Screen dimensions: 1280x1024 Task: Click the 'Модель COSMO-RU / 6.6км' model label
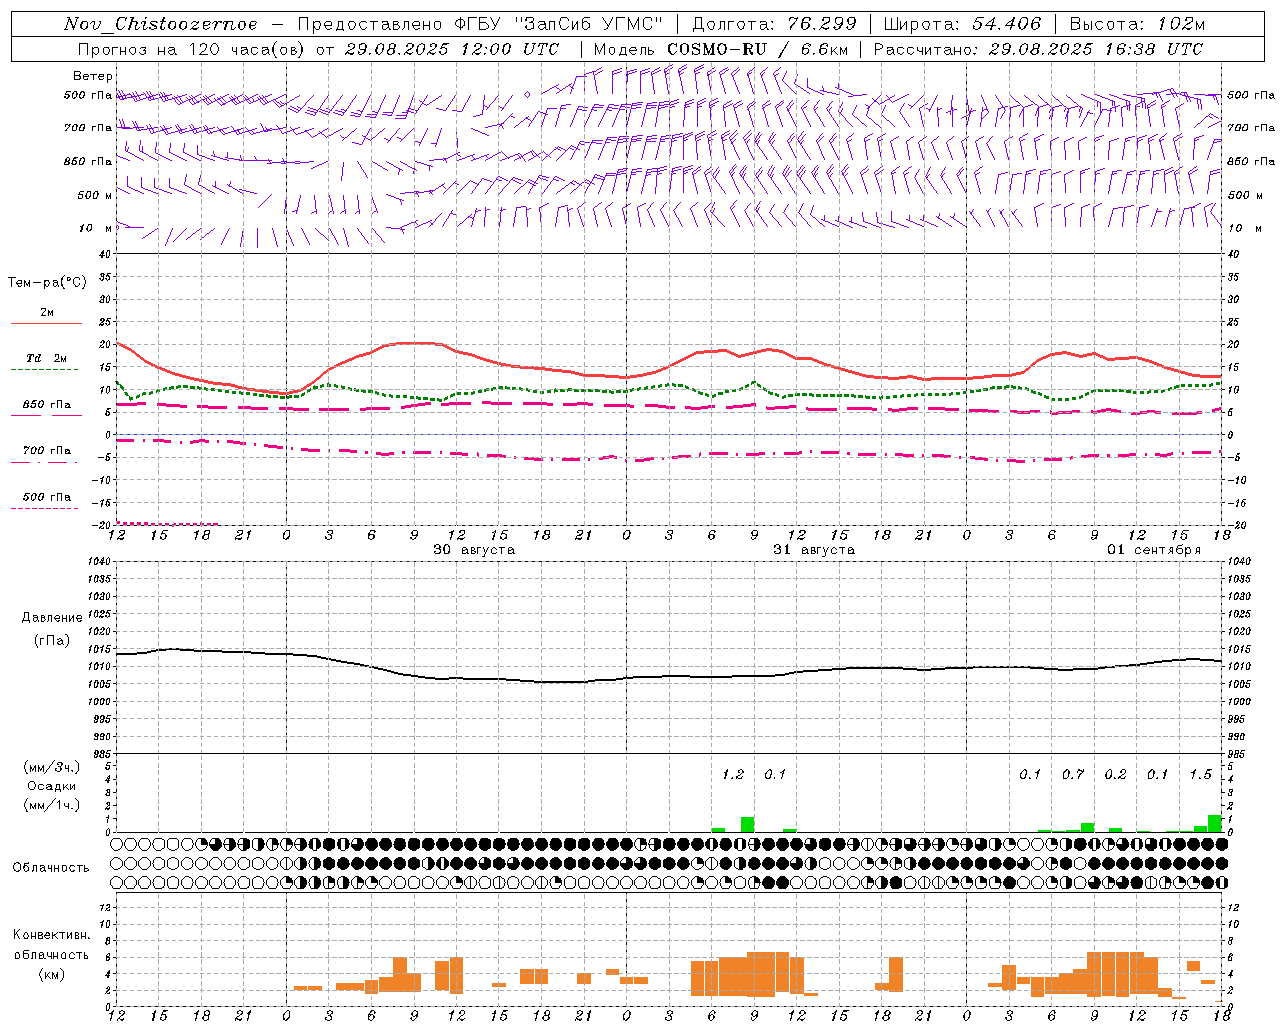pos(721,49)
